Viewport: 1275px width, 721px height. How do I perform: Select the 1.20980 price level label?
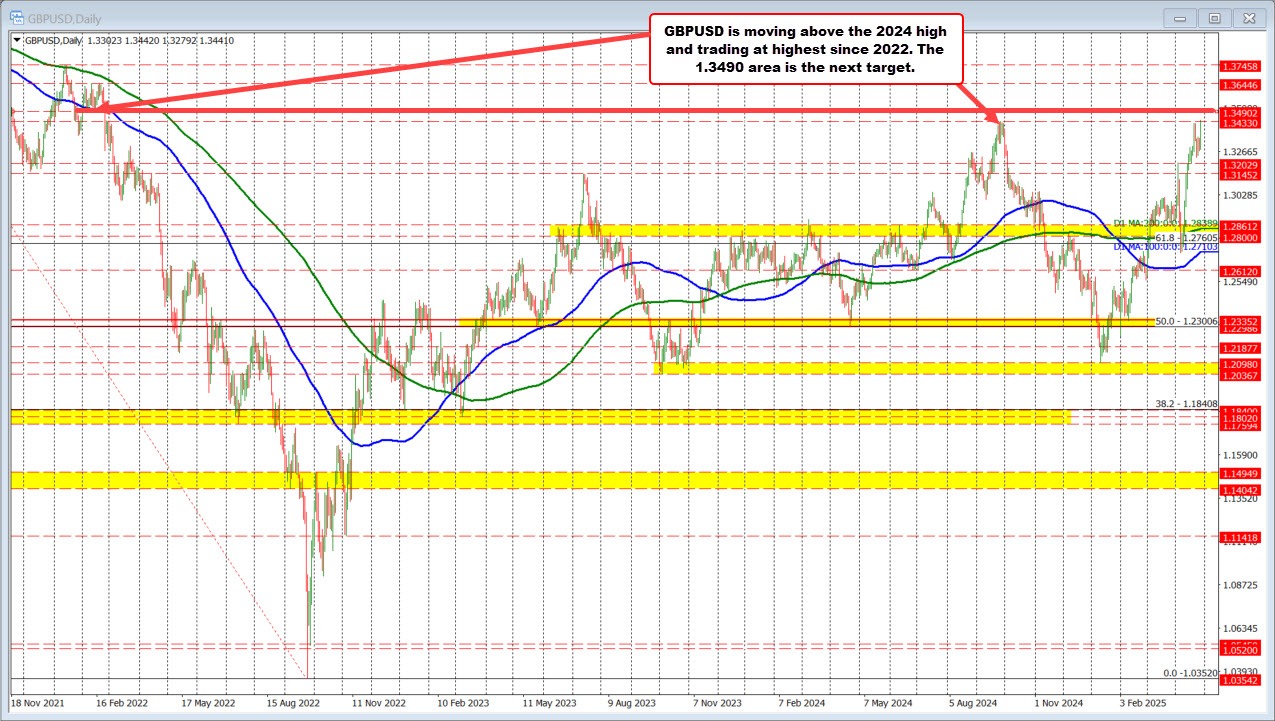[x=1239, y=365]
